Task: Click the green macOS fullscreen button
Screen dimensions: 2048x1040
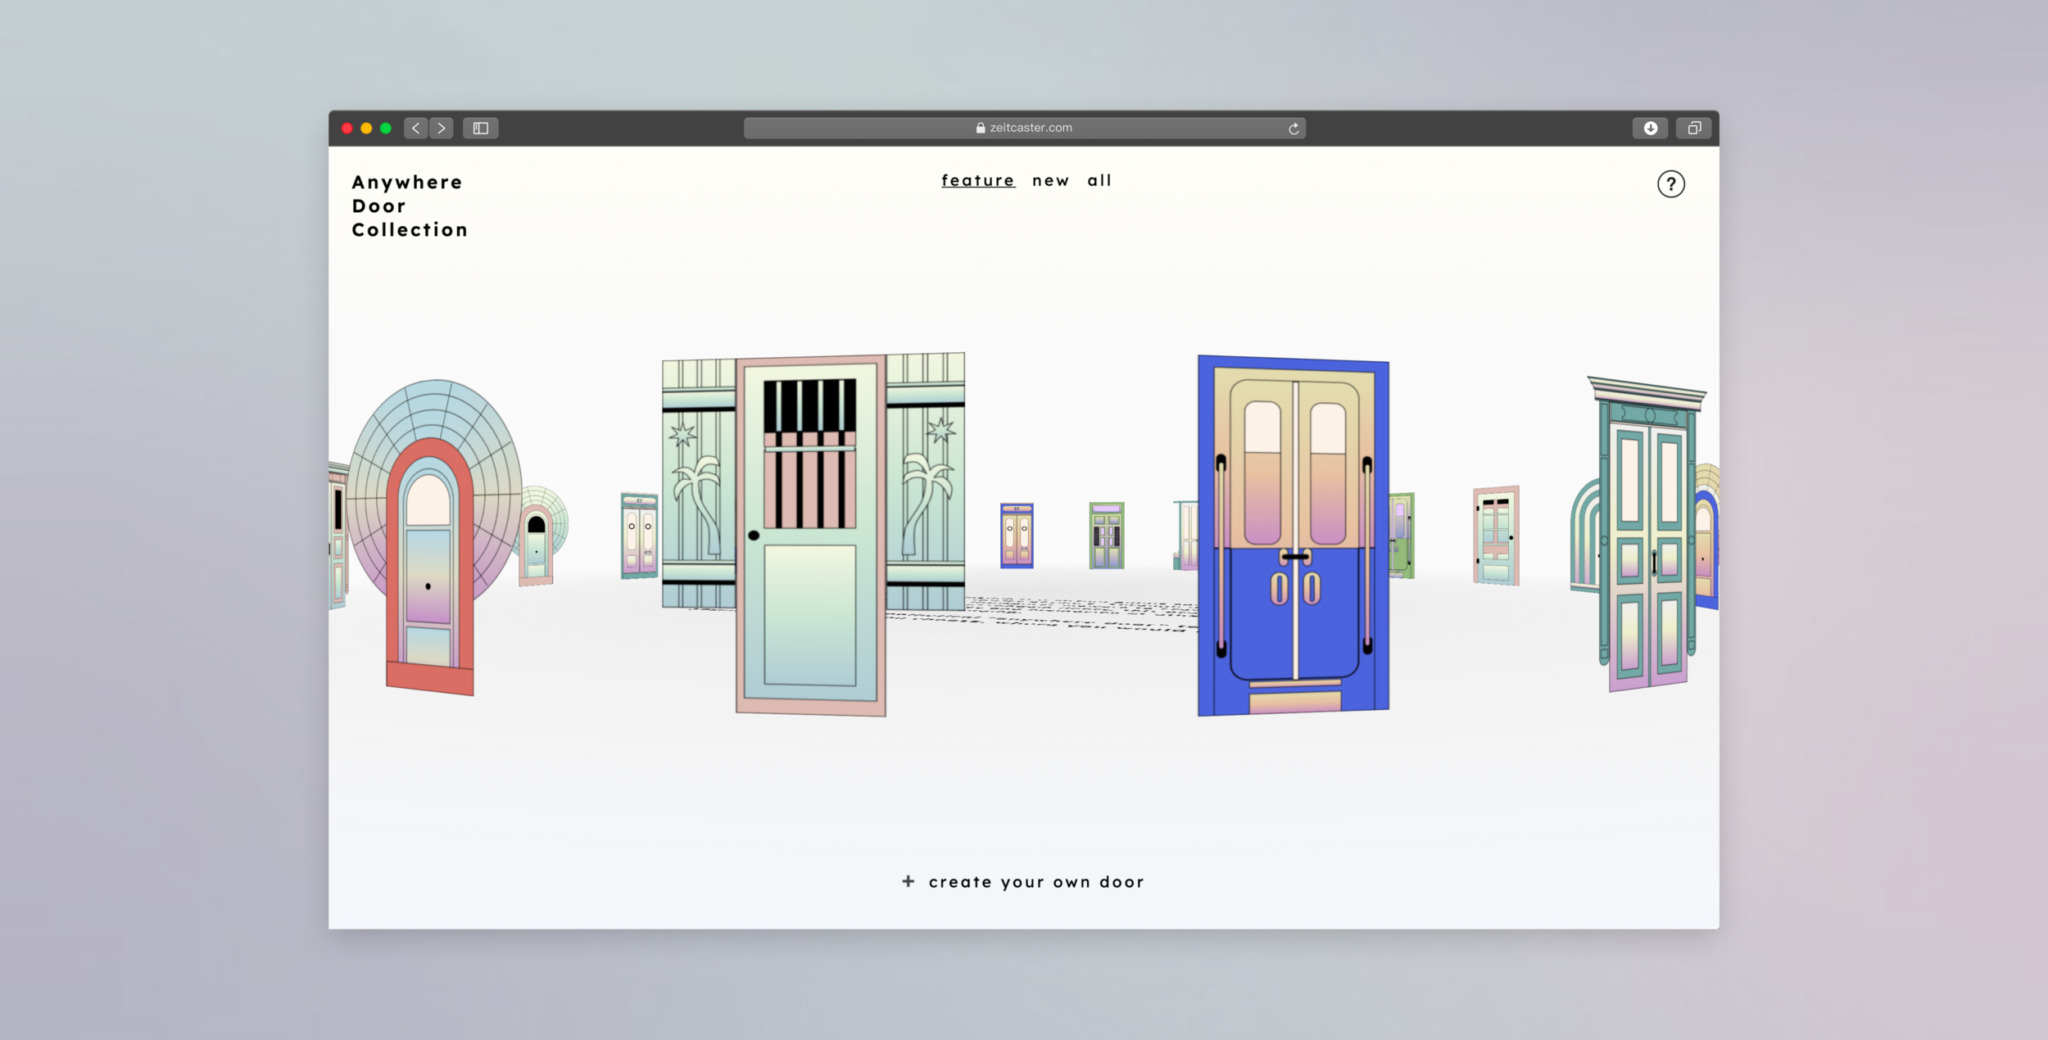Action: pos(386,128)
